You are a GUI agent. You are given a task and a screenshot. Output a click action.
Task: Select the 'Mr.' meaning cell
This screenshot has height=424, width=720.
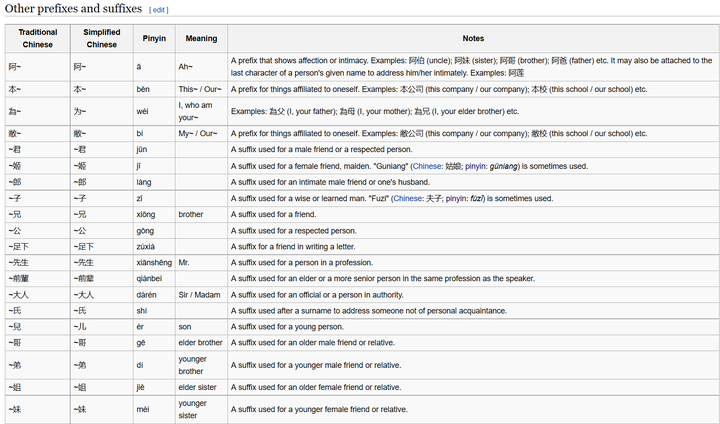point(201,263)
